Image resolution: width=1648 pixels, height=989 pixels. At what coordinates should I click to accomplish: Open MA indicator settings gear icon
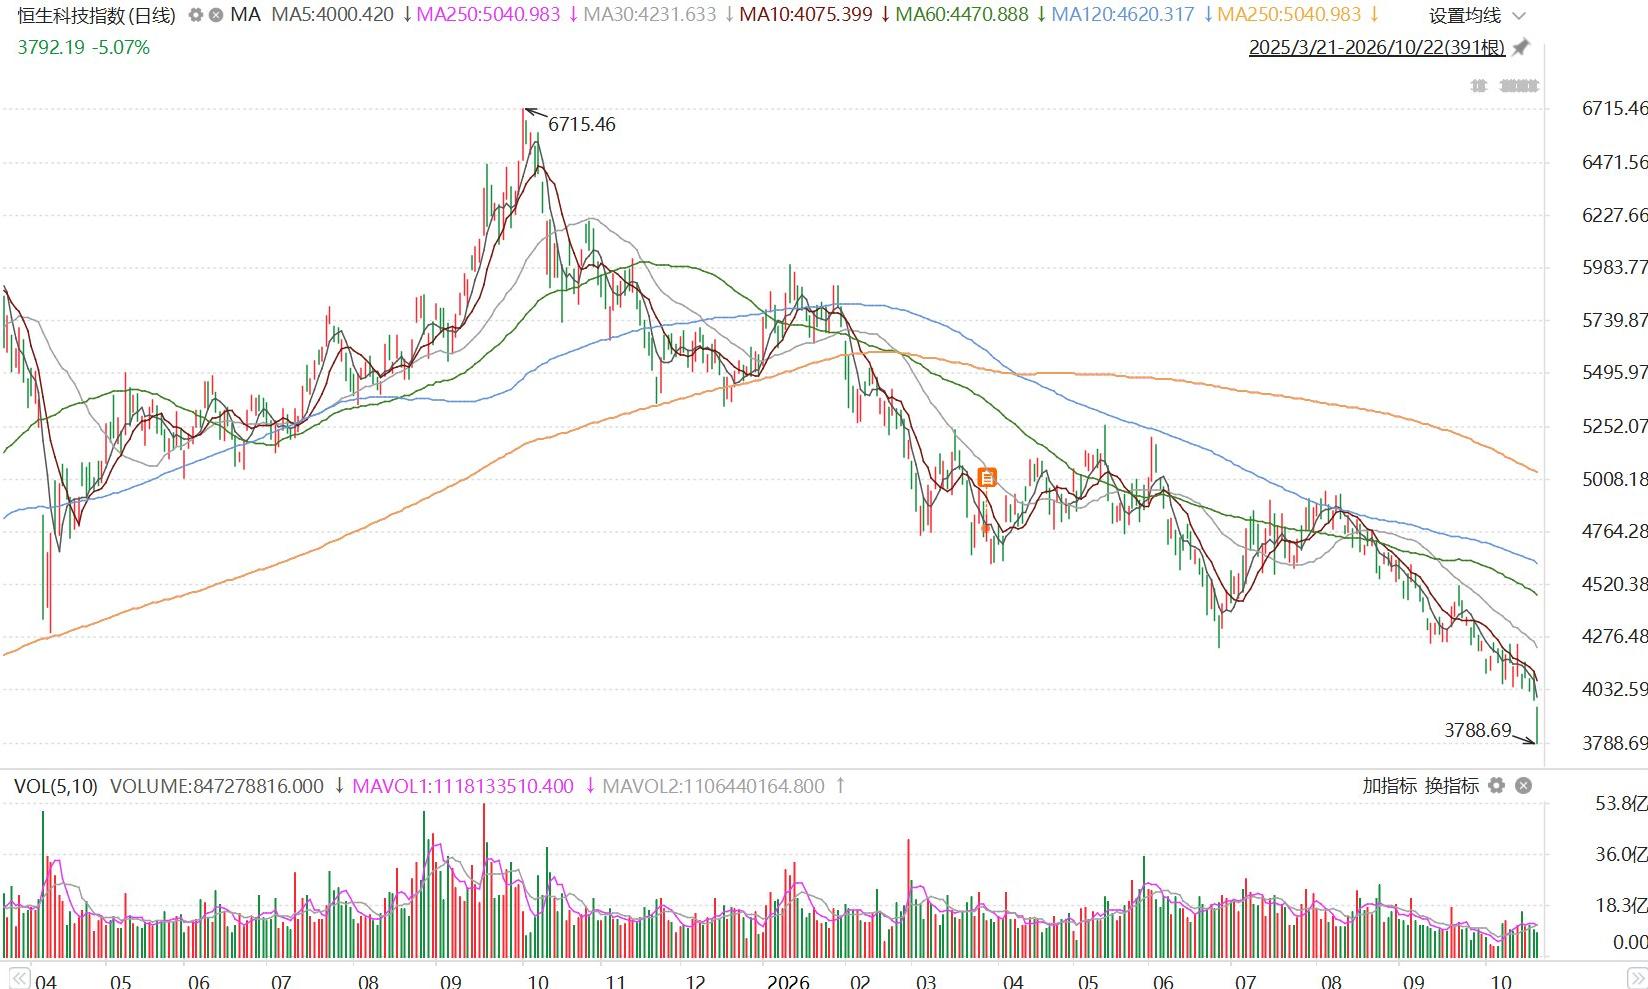pyautogui.click(x=196, y=15)
